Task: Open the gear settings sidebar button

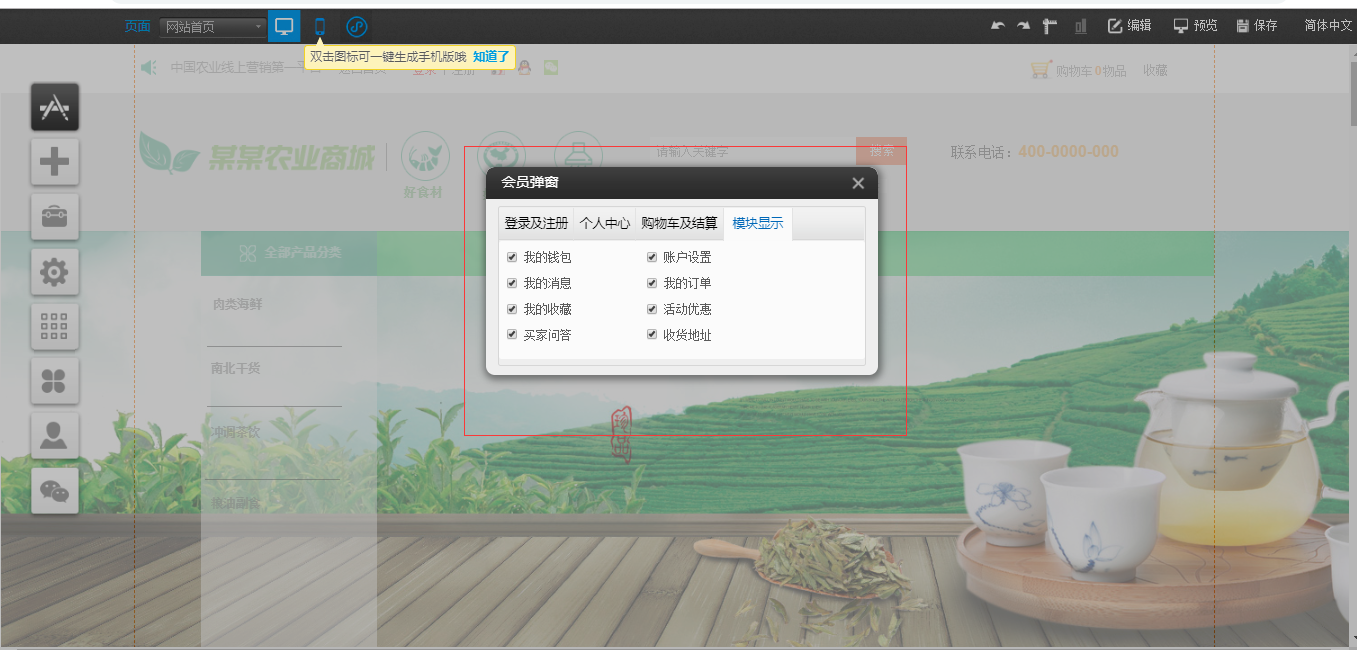Action: (55, 271)
